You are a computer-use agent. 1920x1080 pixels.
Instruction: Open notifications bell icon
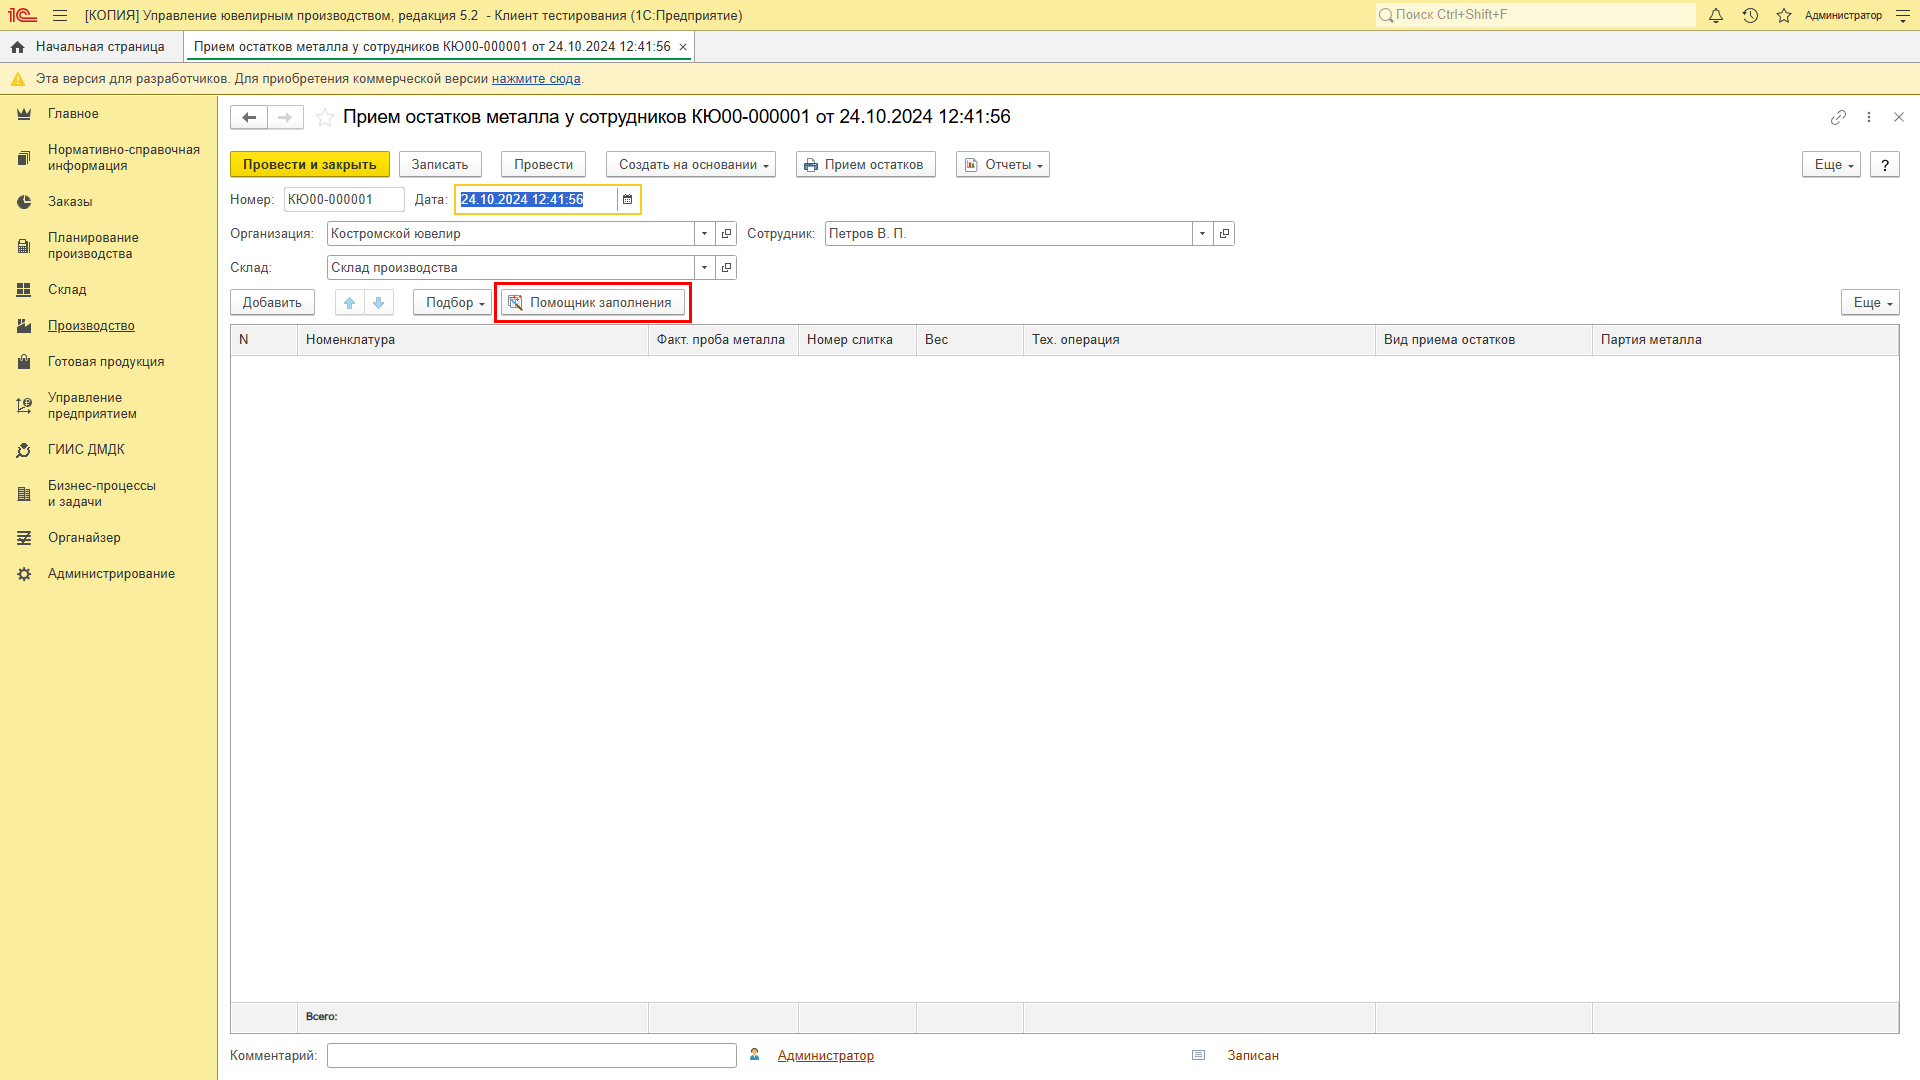coord(1716,15)
